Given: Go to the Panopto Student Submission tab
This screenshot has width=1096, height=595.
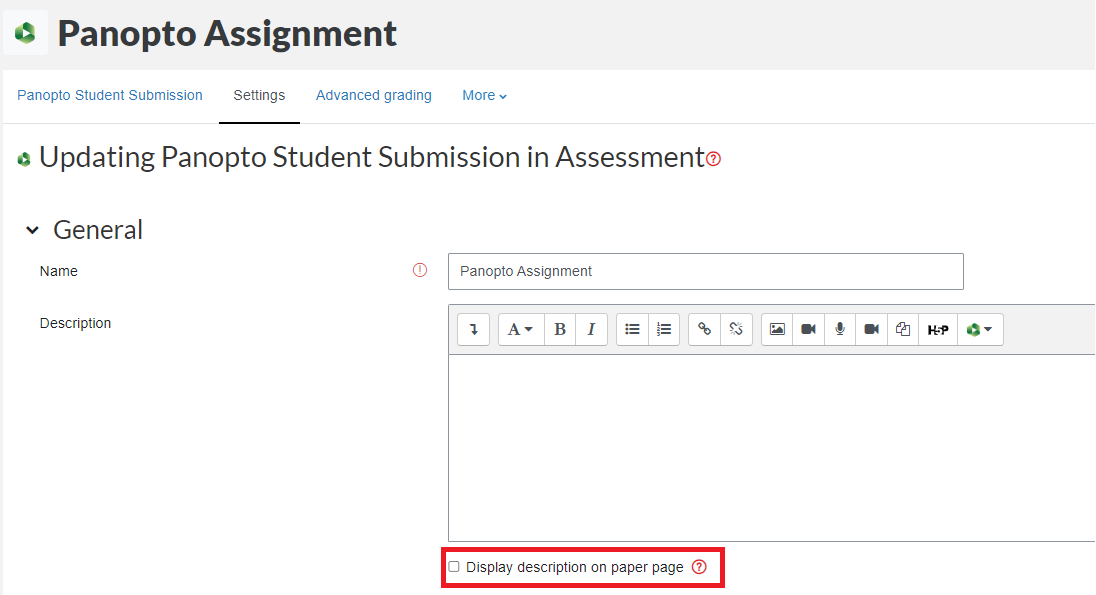Looking at the screenshot, I should 110,95.
